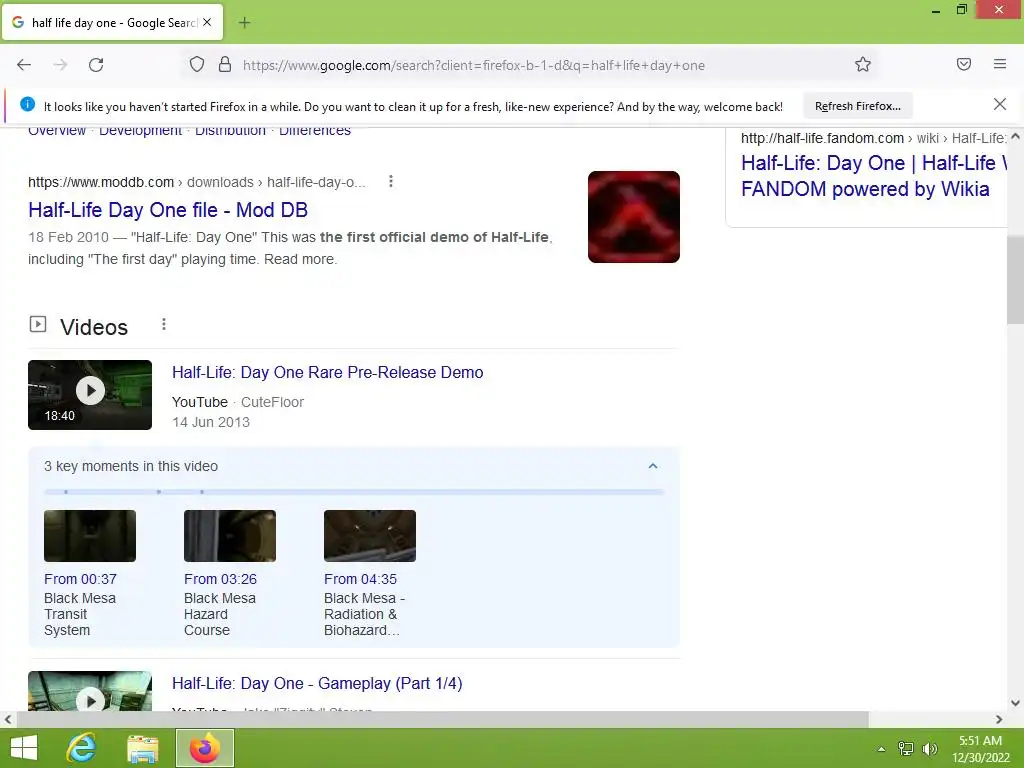The image size is (1024, 768).
Task: Open the 'Half-Life: Day One | Half-Life' Fandom link
Action: (873, 176)
